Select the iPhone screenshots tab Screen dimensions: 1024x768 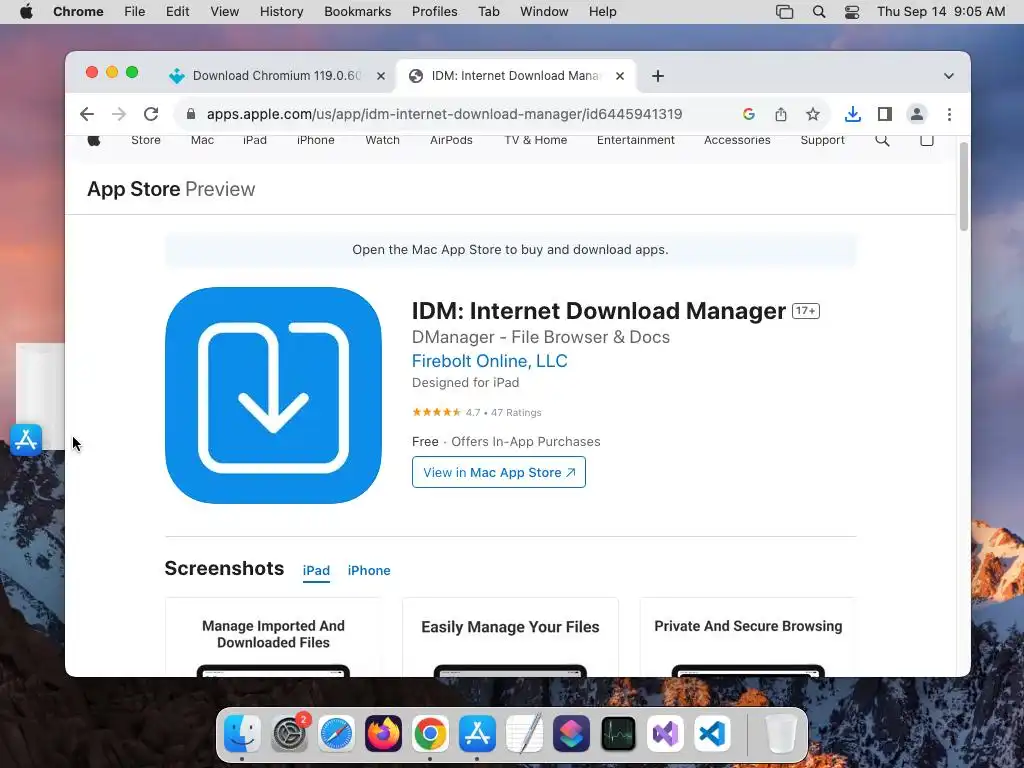369,570
